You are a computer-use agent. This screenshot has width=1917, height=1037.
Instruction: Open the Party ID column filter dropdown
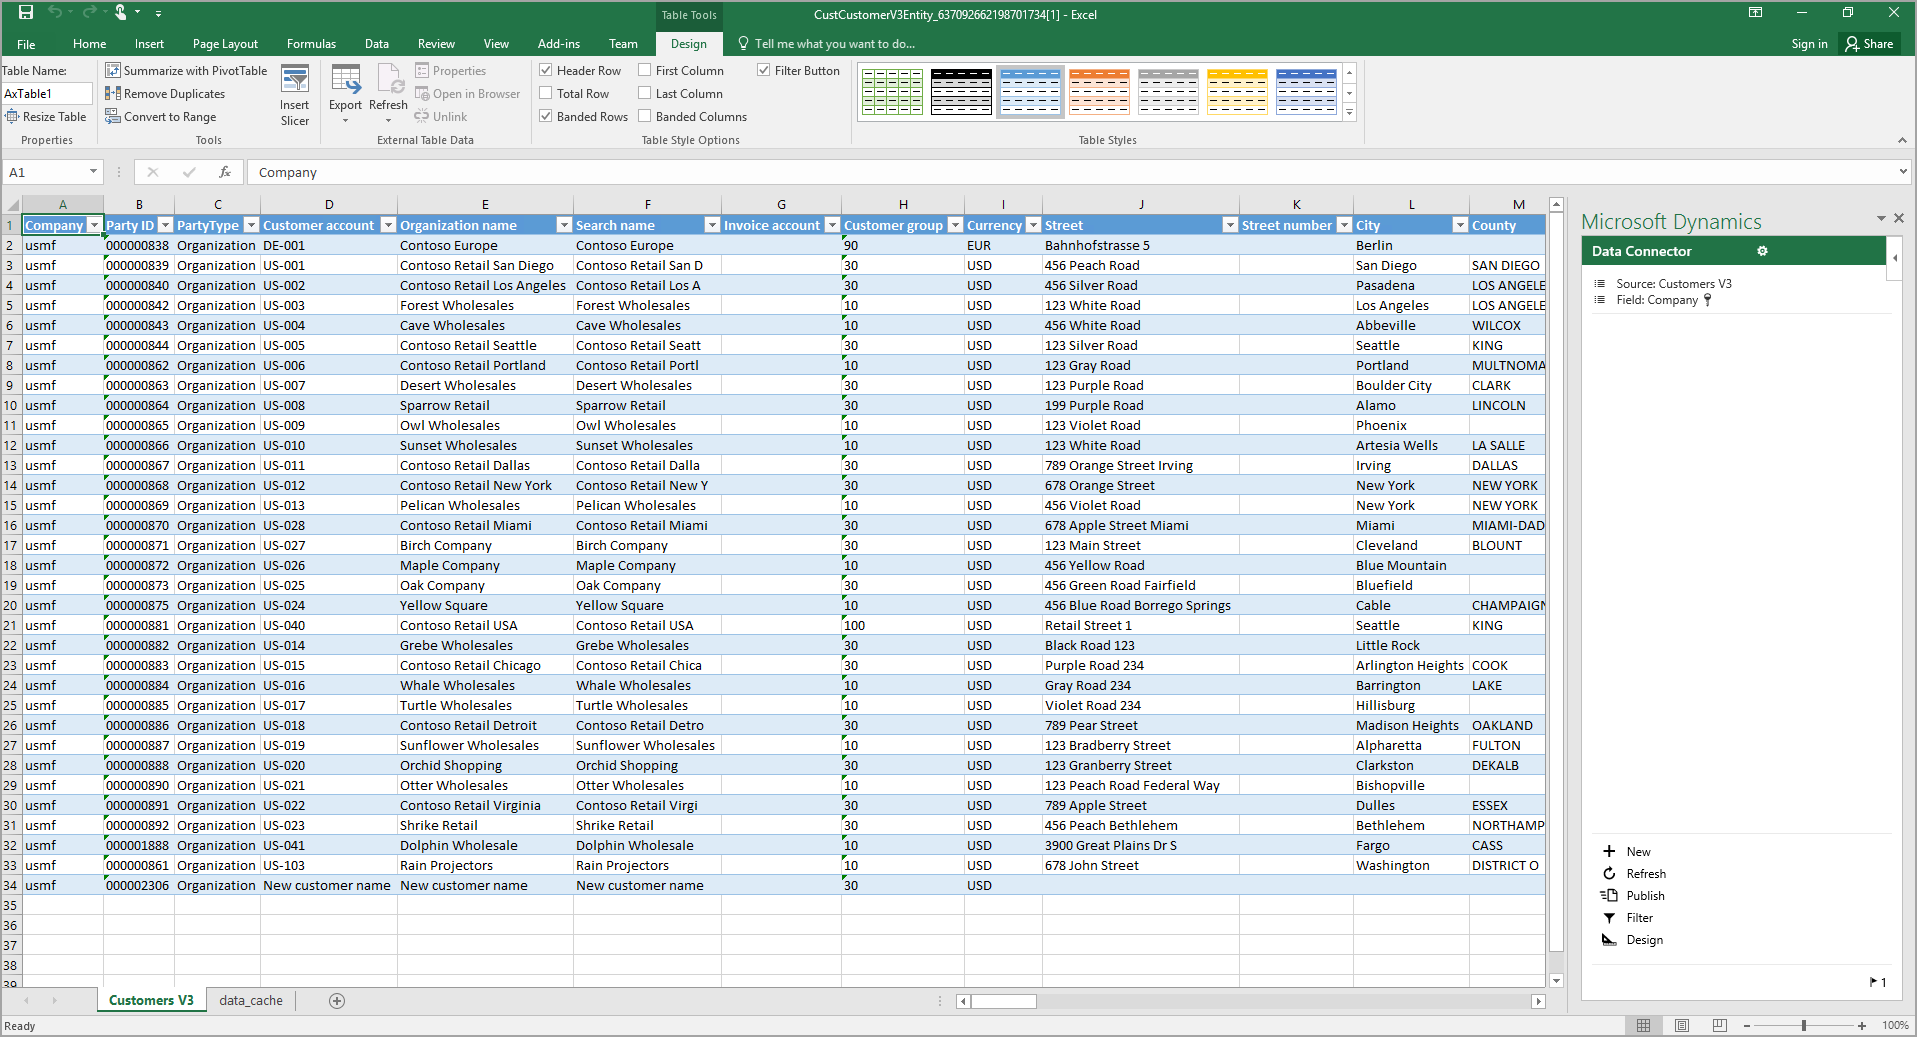click(166, 225)
